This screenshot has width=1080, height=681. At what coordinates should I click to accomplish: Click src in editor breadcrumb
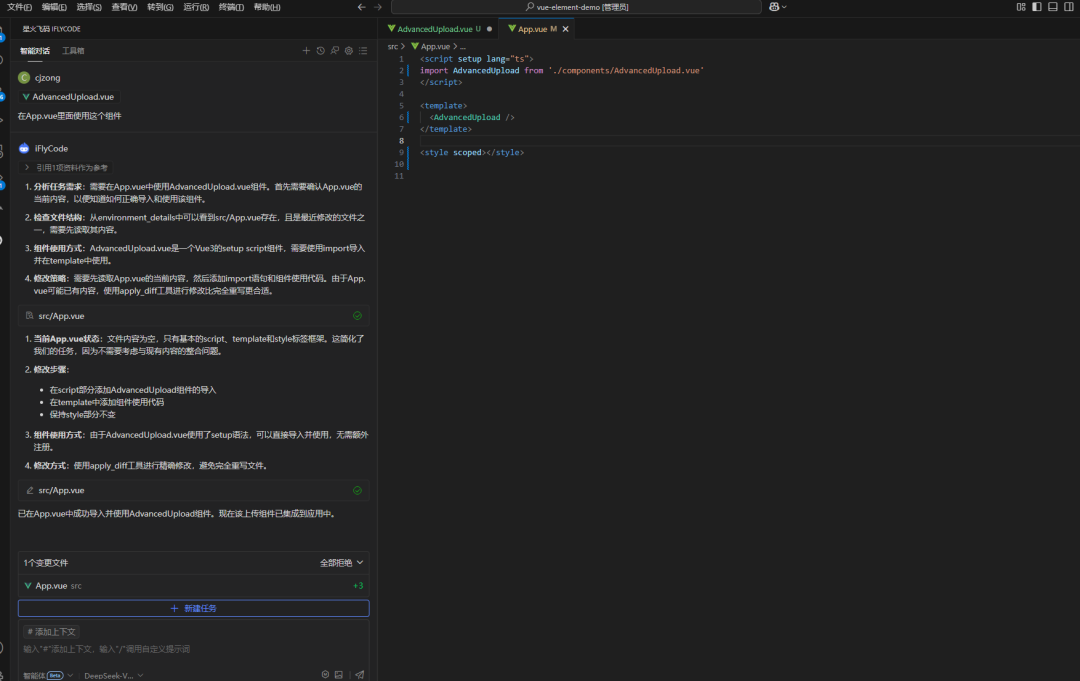pos(393,47)
